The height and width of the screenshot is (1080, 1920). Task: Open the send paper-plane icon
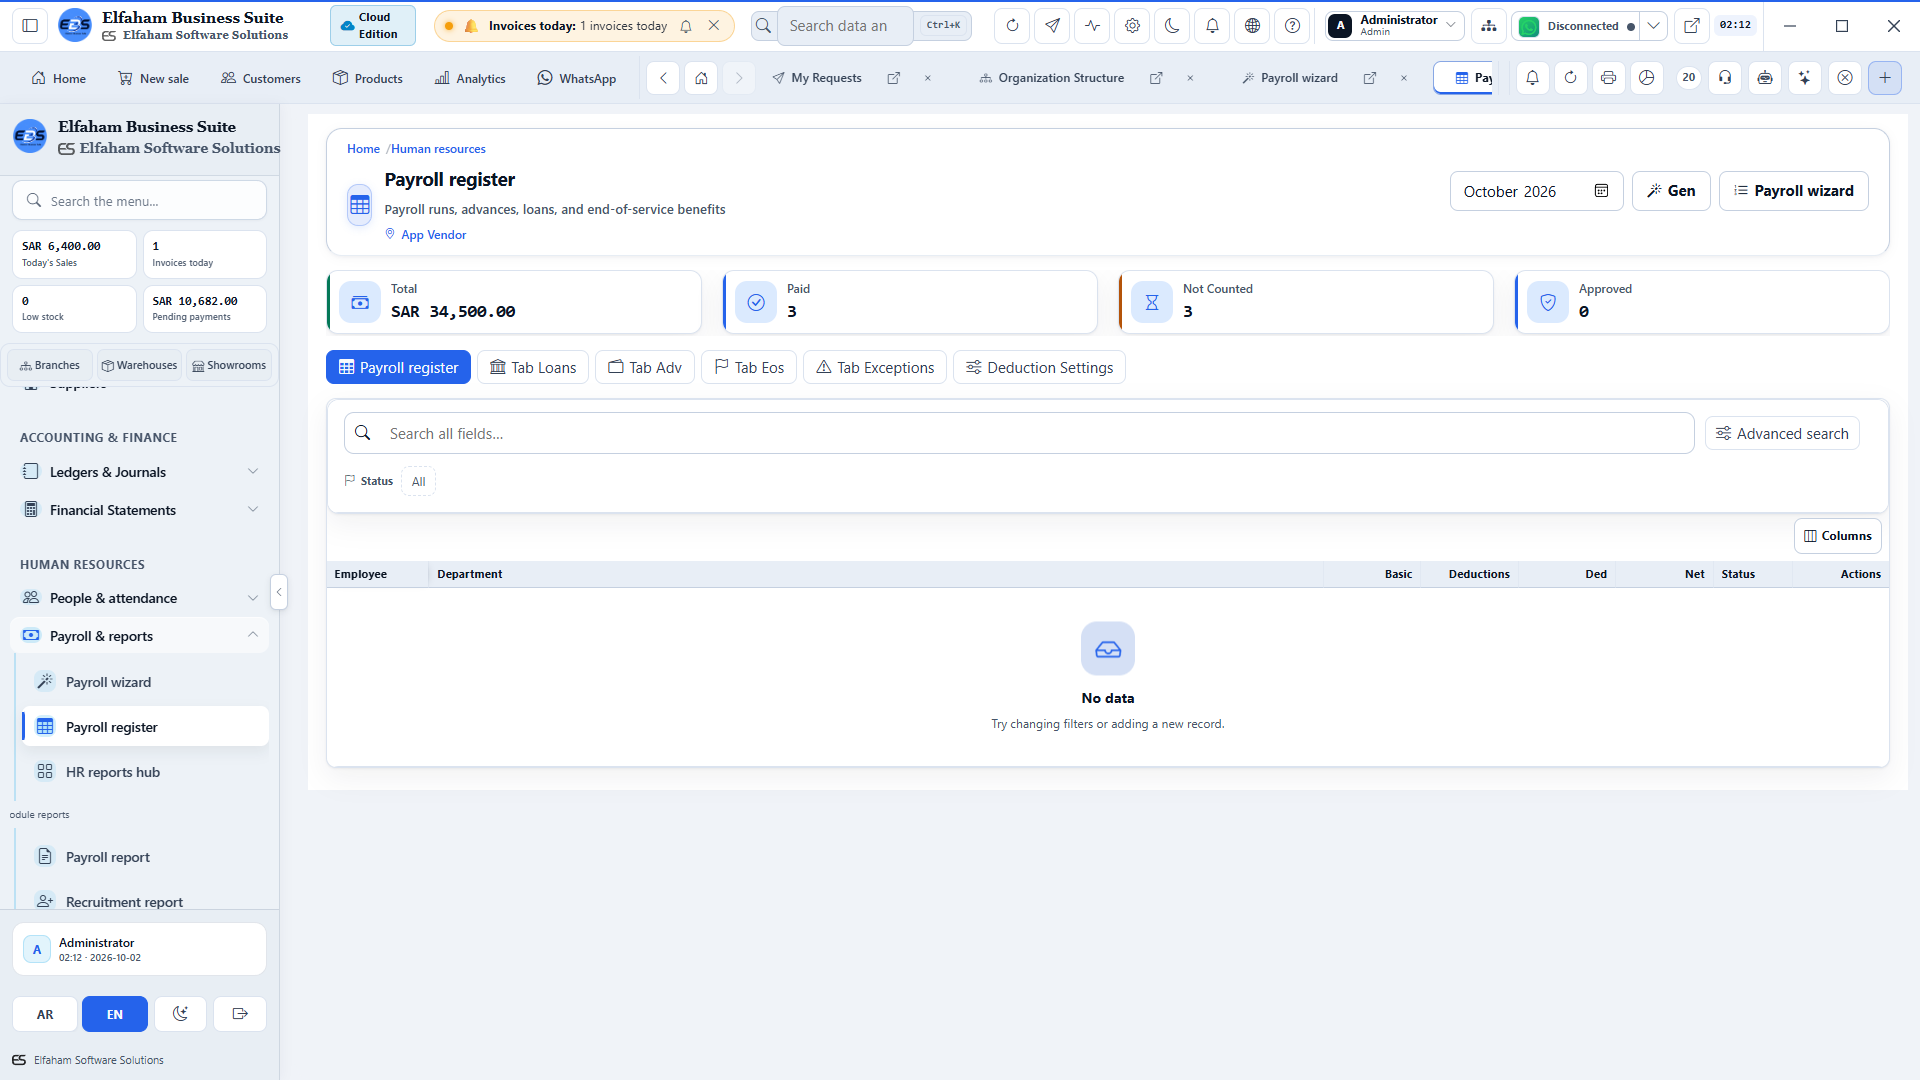click(x=1052, y=26)
